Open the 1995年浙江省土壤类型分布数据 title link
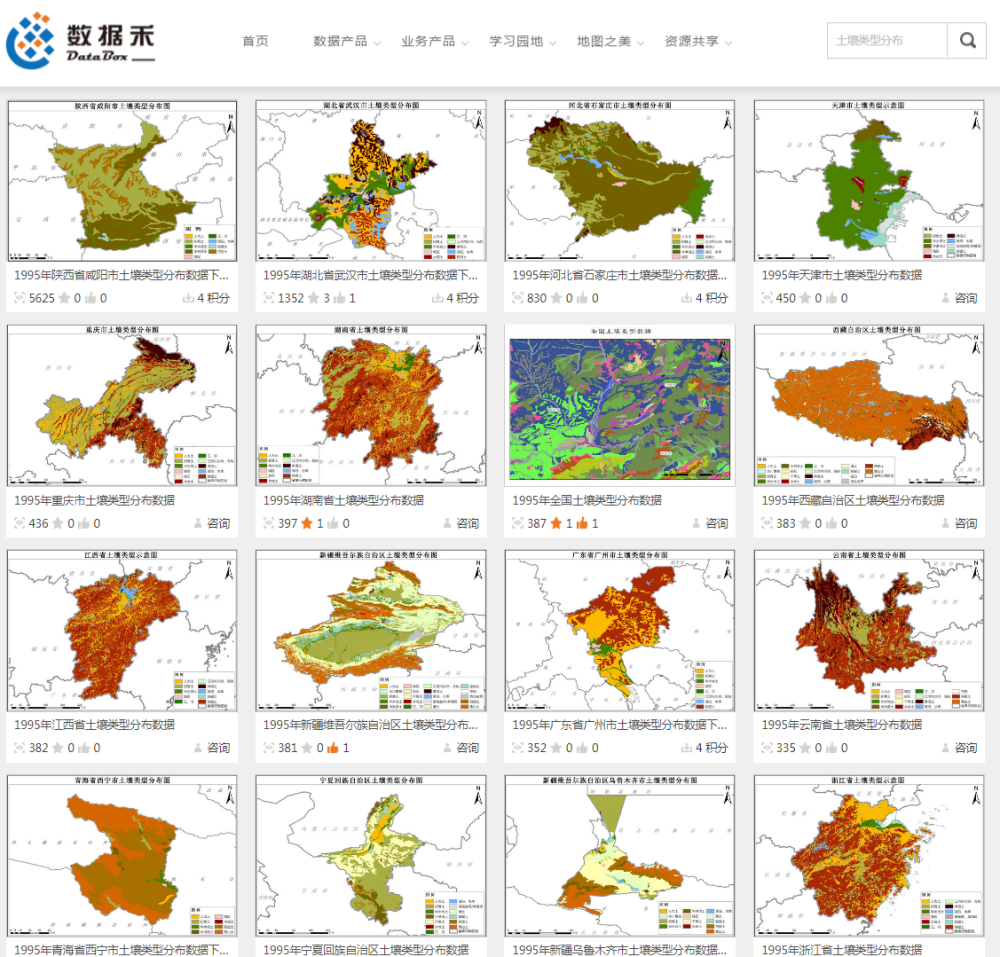 point(842,950)
